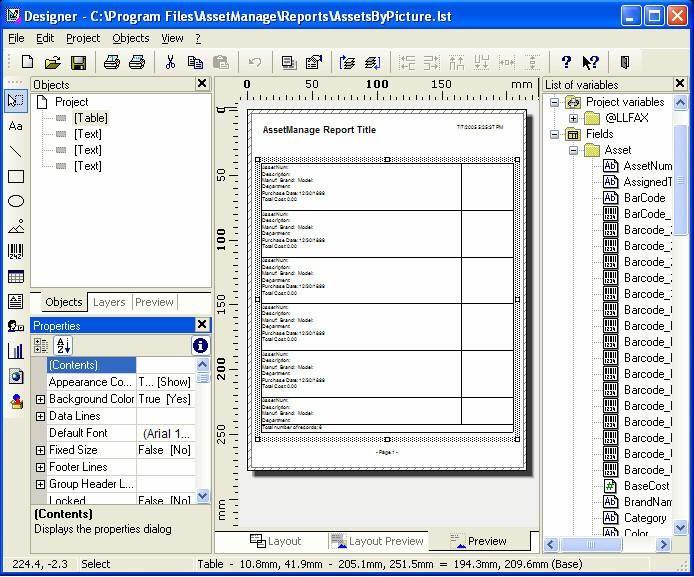Expand the @LLFAX folder node
The image size is (694, 577).
pos(573,118)
